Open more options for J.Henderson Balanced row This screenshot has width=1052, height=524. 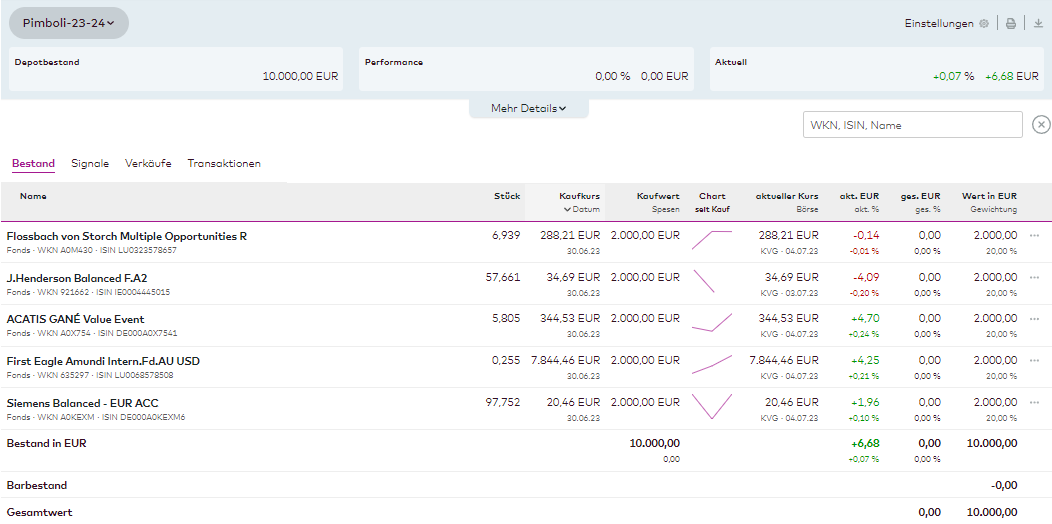tap(1033, 277)
